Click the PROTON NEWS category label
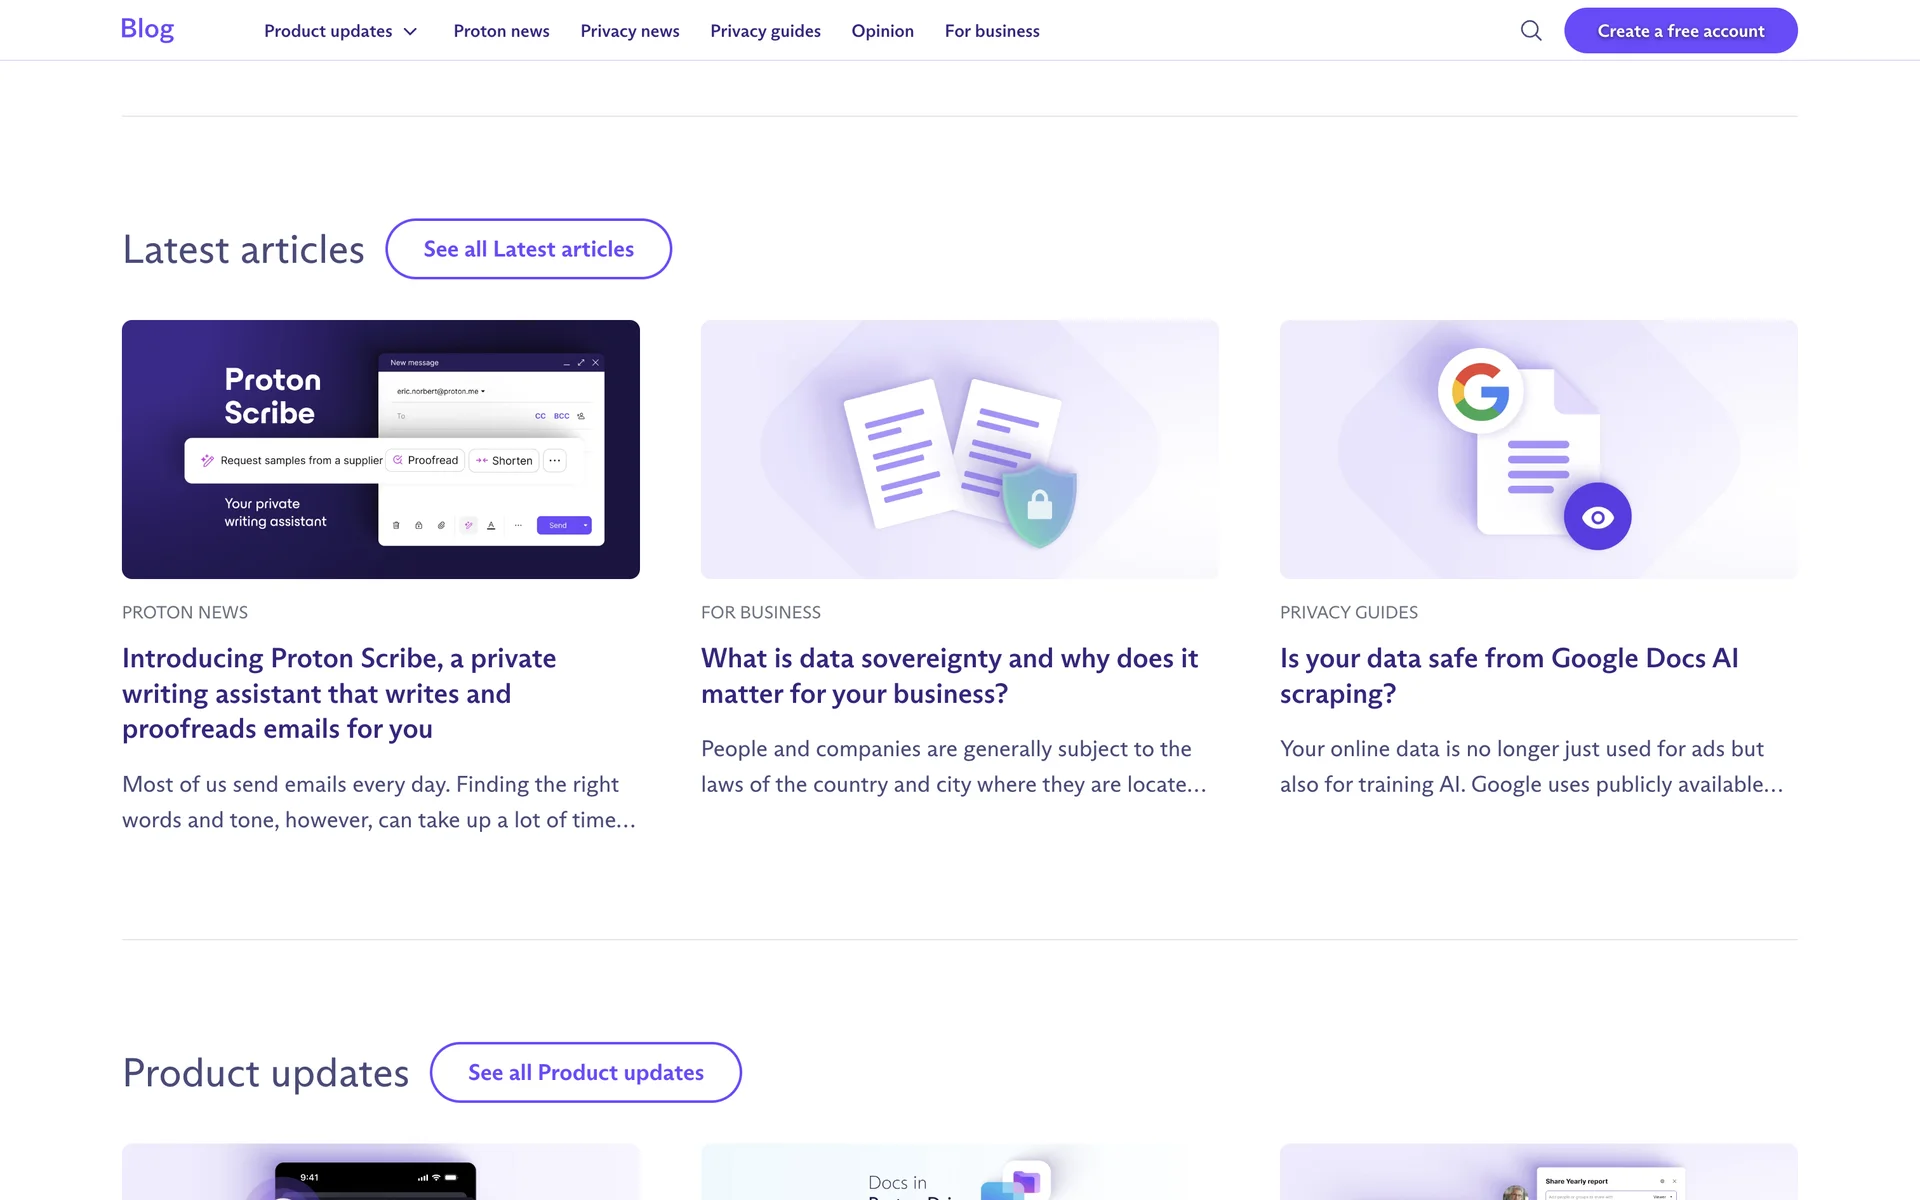The height and width of the screenshot is (1200, 1920). (185, 612)
